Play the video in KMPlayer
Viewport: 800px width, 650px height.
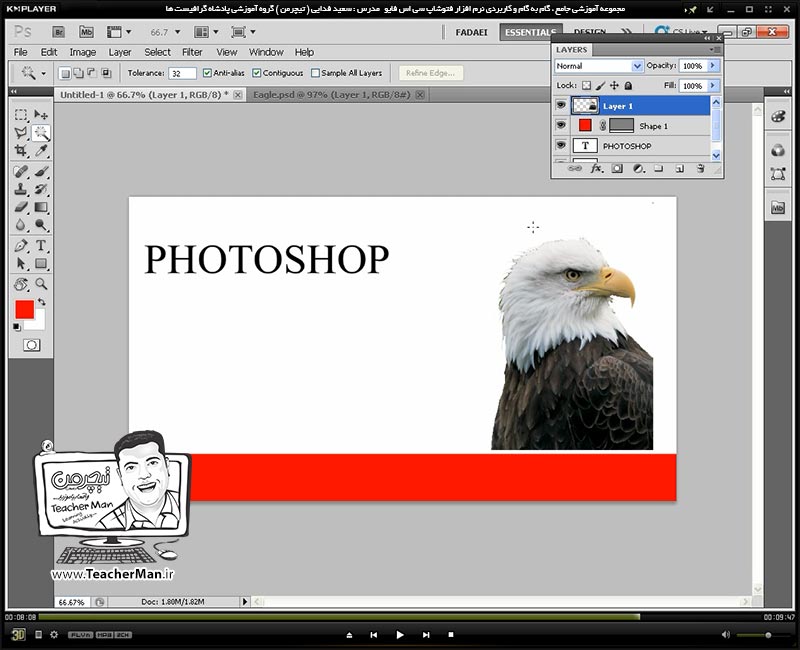pyautogui.click(x=399, y=635)
